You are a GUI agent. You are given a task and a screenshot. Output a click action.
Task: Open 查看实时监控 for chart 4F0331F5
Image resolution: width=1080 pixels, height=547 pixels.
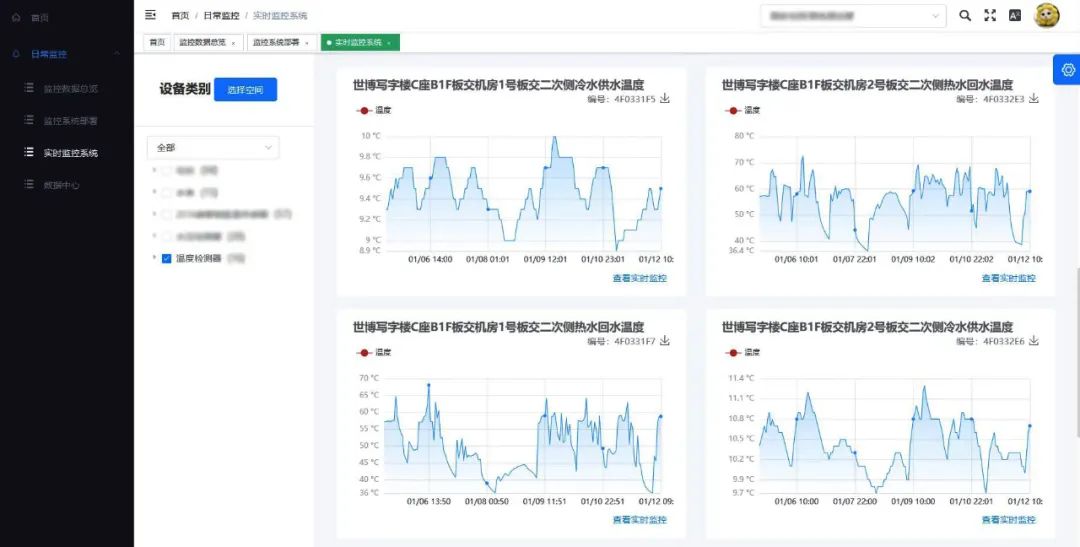(x=640, y=278)
